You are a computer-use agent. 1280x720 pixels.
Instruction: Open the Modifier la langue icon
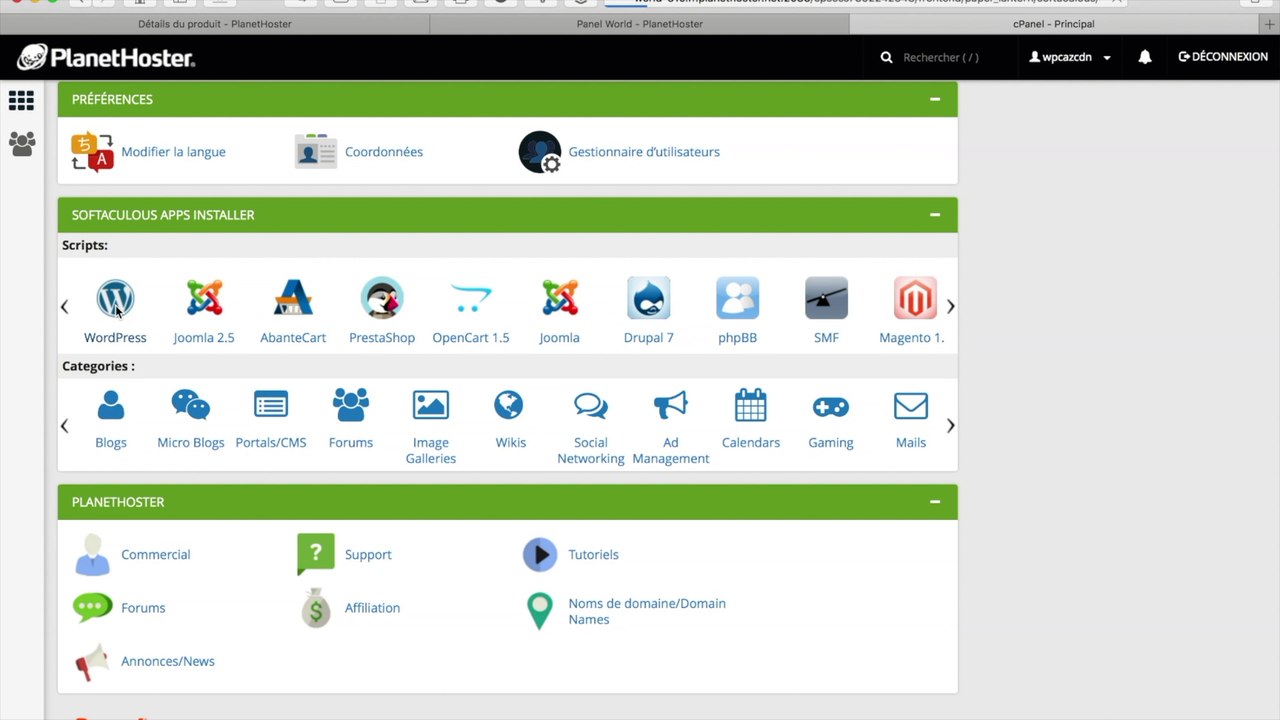[x=92, y=152]
